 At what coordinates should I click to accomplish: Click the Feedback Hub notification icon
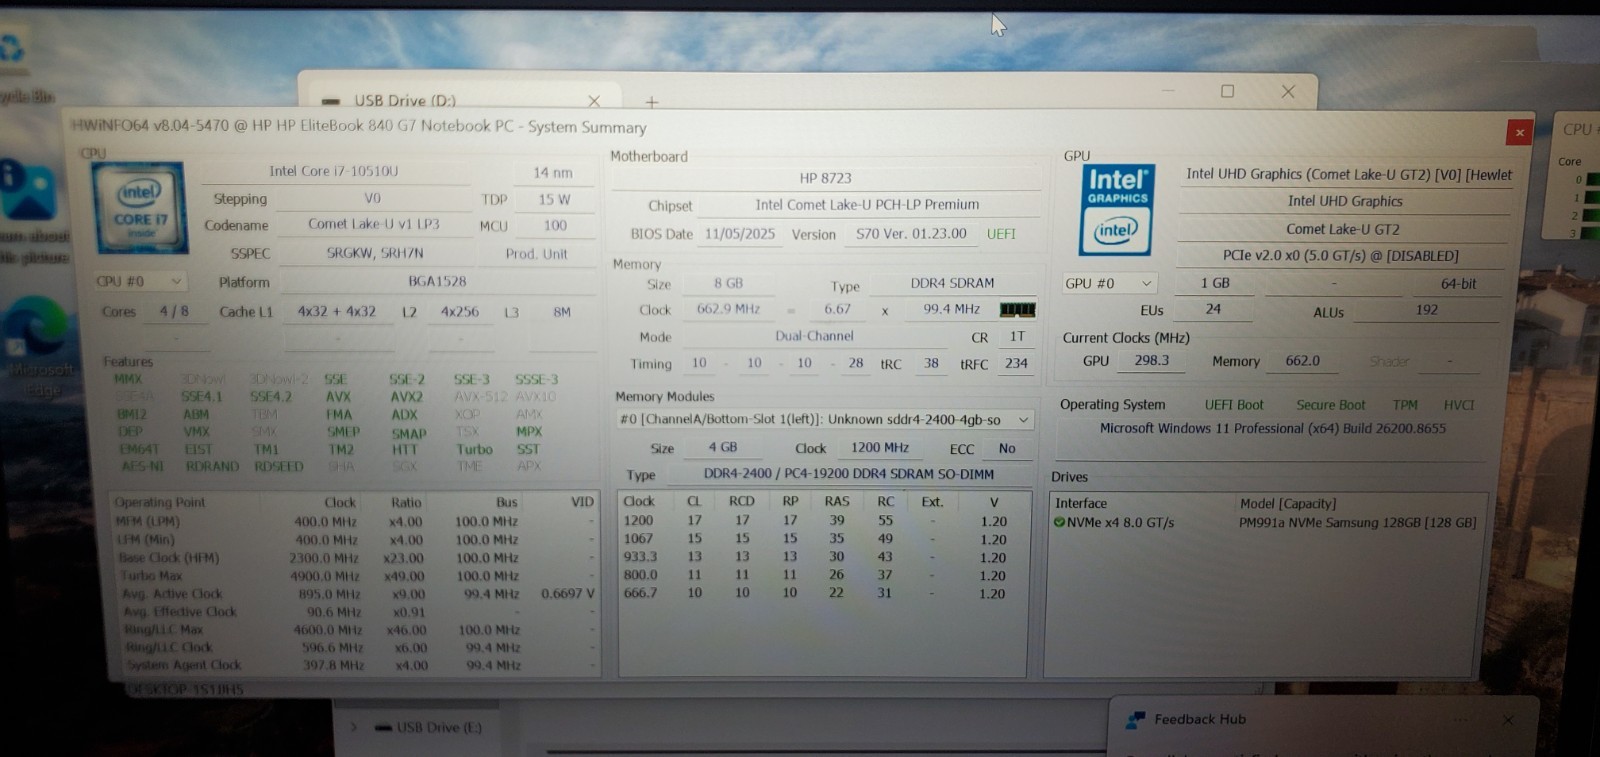(1135, 719)
